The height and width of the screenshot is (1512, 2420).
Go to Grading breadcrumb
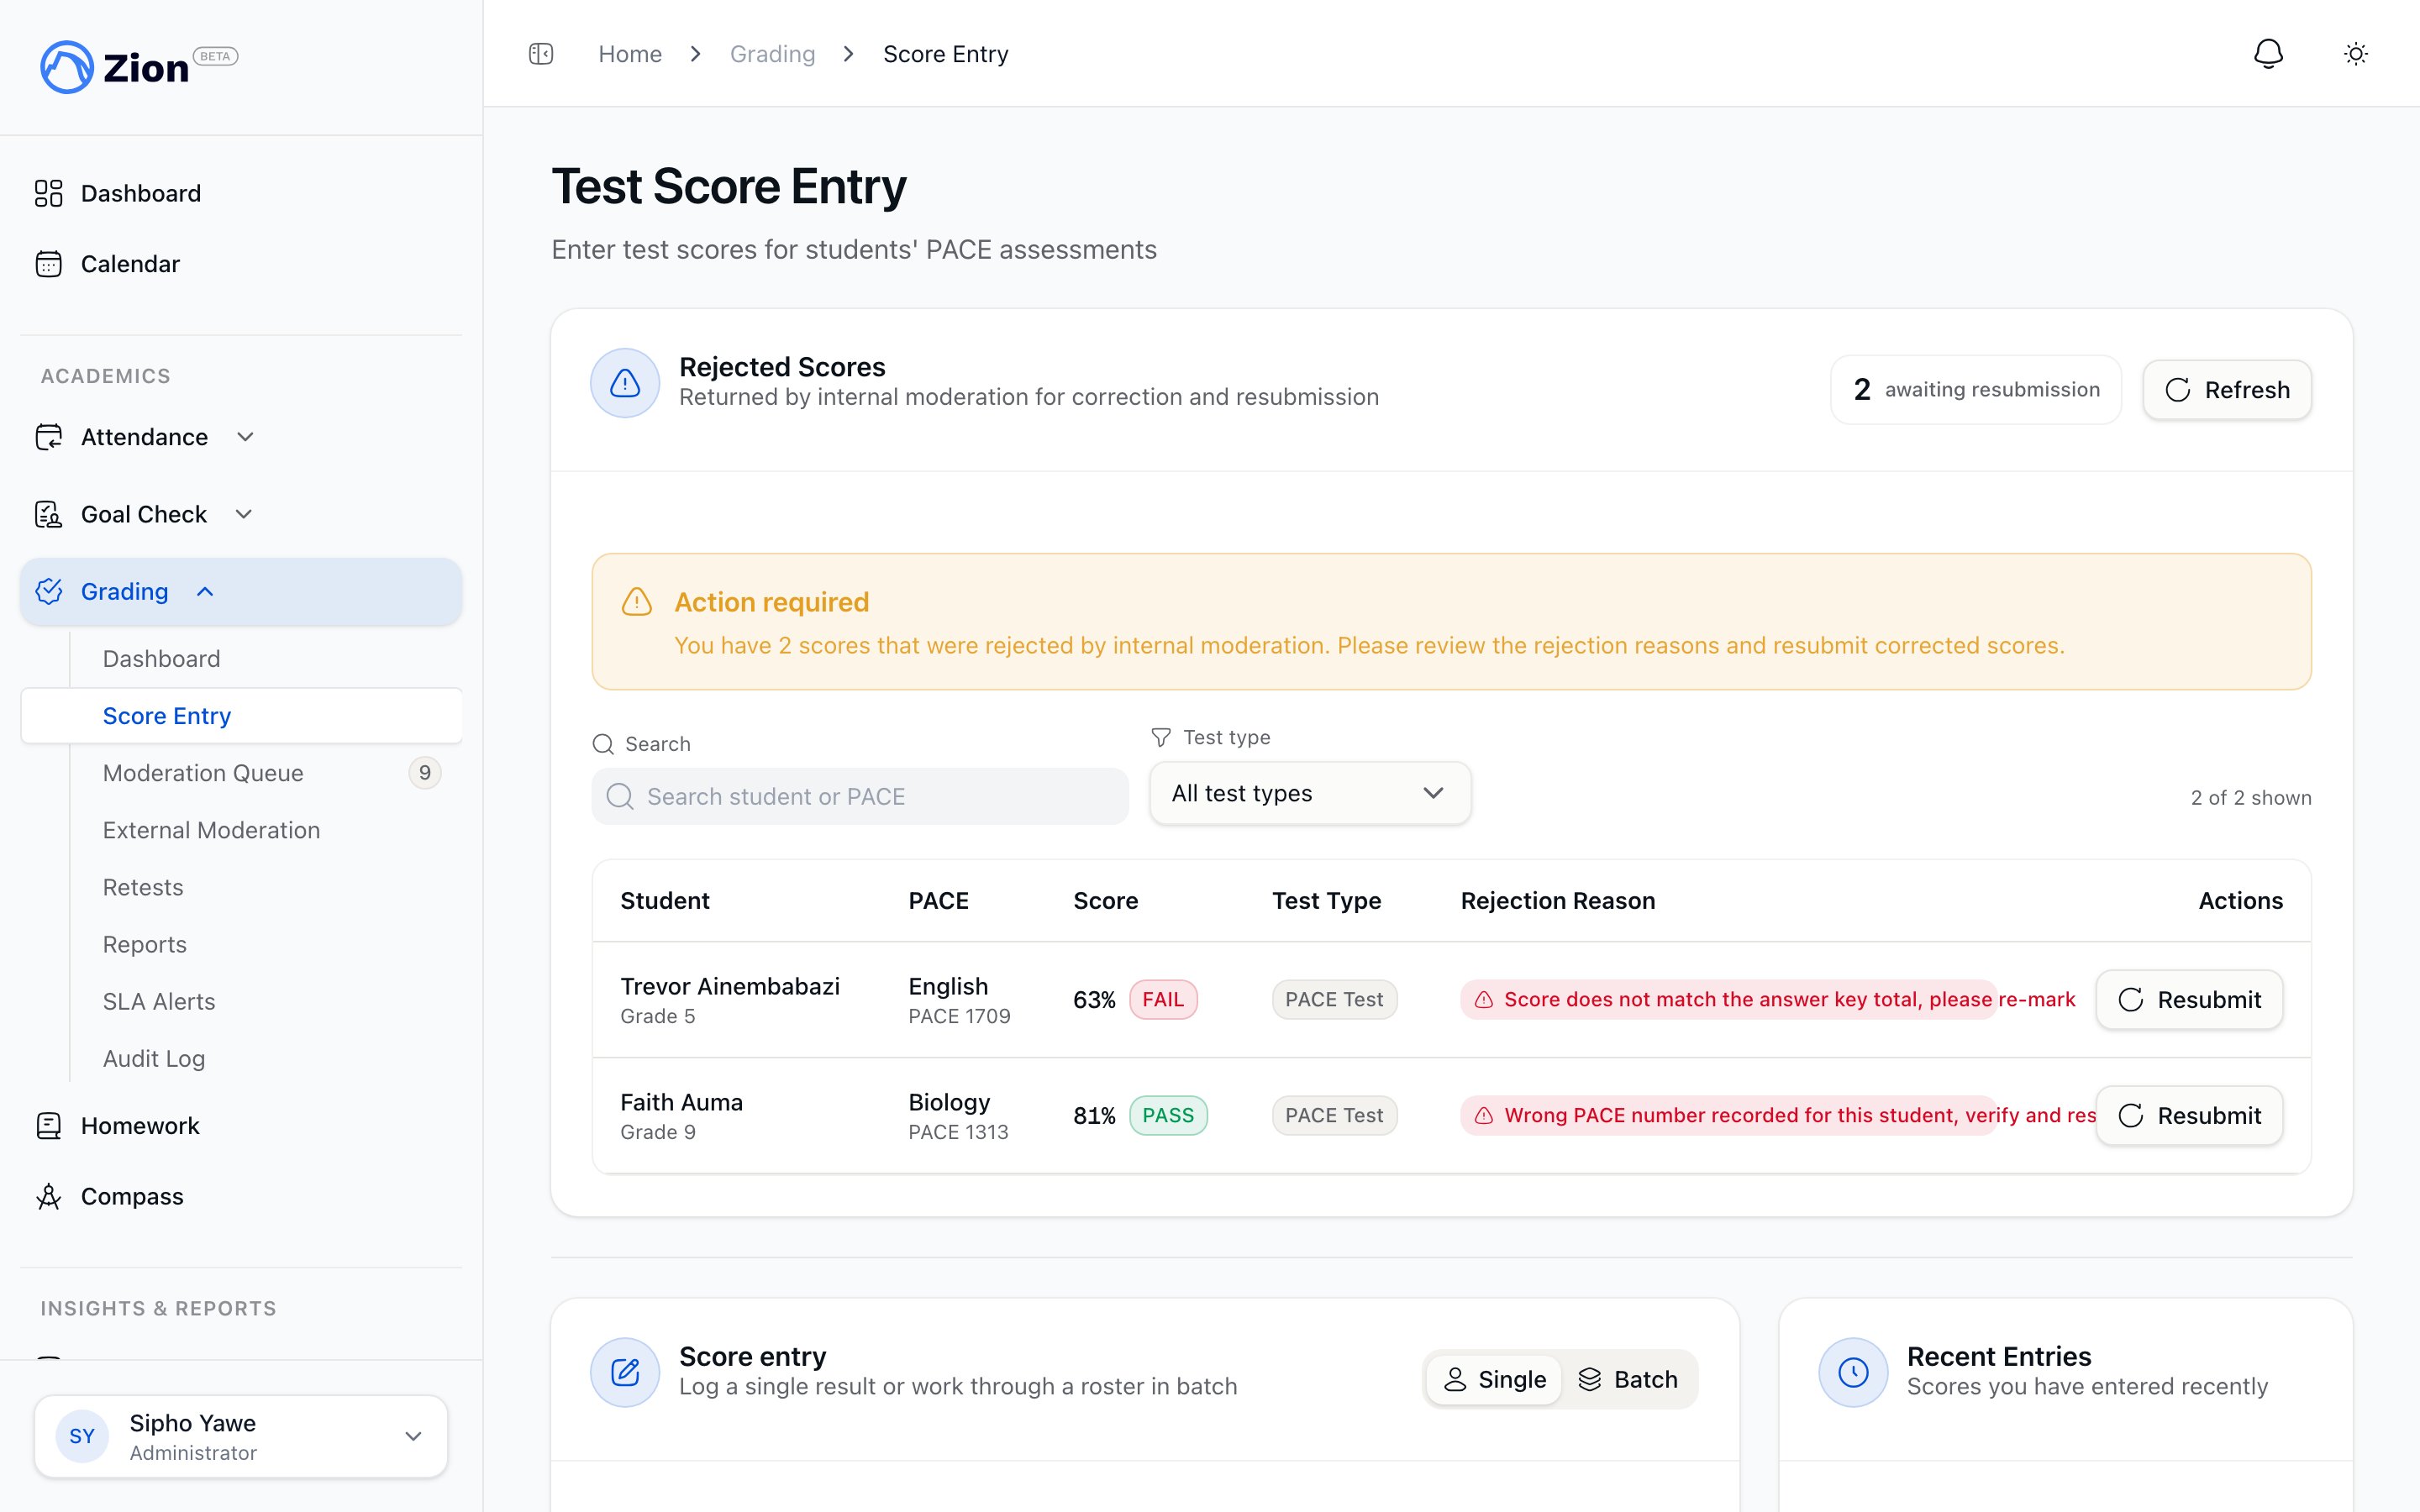(x=772, y=54)
